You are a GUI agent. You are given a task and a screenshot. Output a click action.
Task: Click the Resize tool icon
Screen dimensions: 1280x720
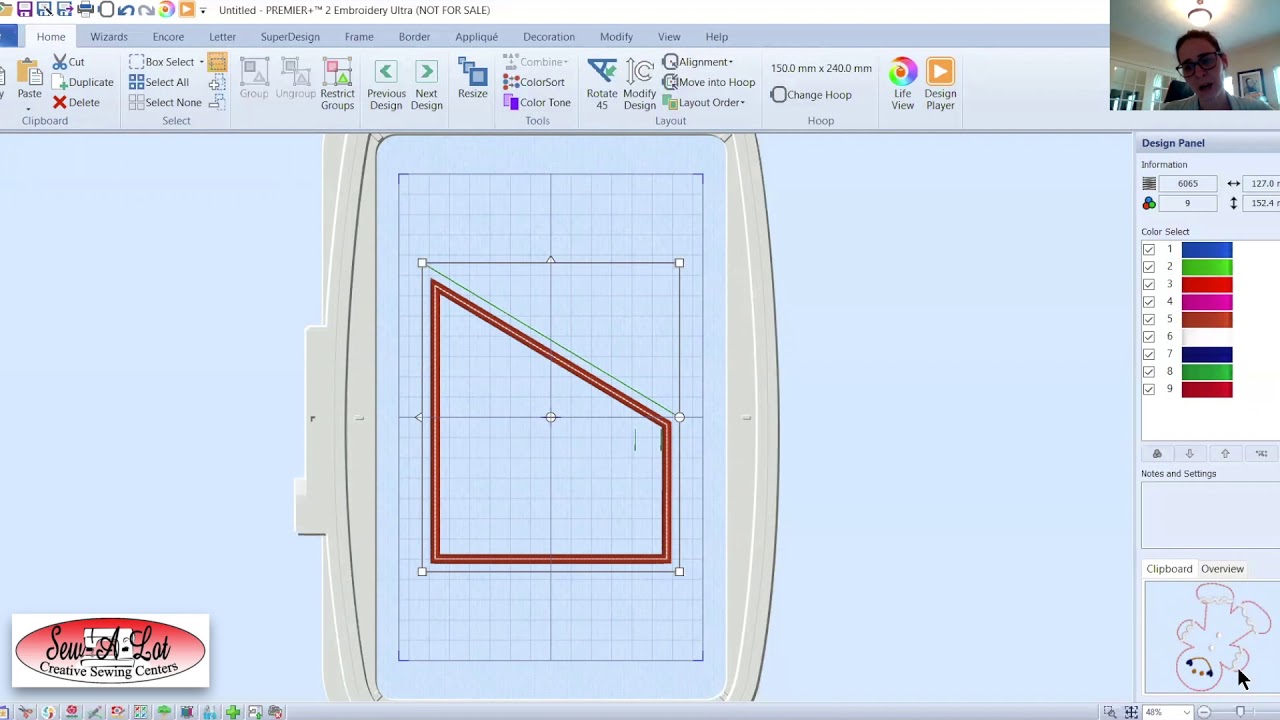(x=472, y=78)
